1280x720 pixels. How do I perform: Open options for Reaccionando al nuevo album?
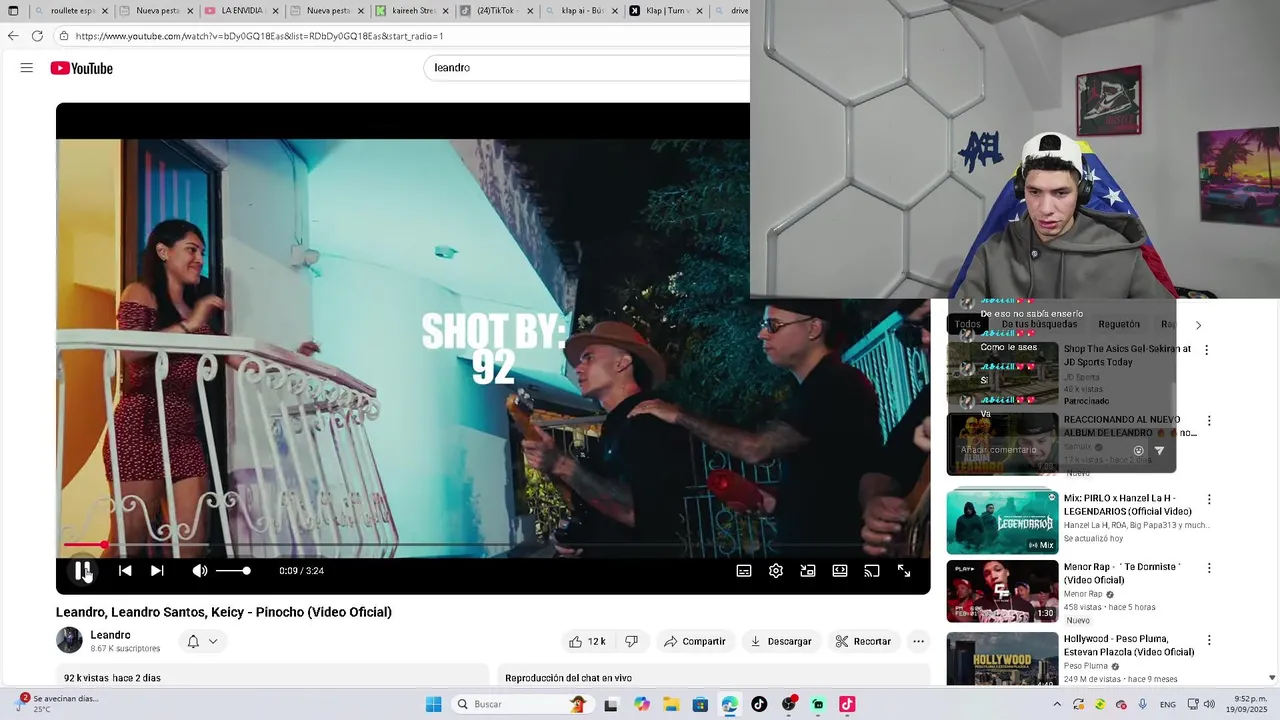point(1208,421)
